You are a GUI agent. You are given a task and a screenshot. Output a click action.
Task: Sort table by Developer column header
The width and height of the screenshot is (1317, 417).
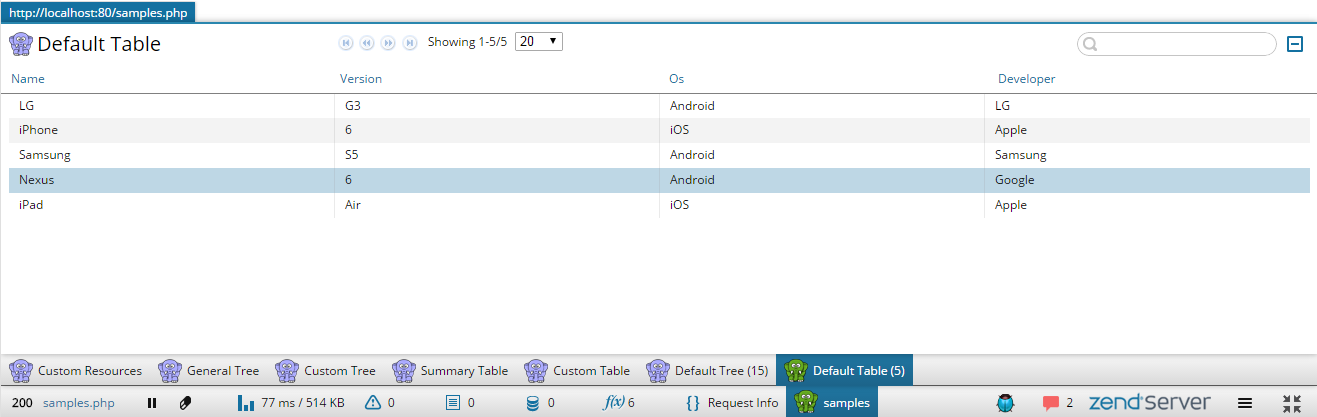(1027, 79)
